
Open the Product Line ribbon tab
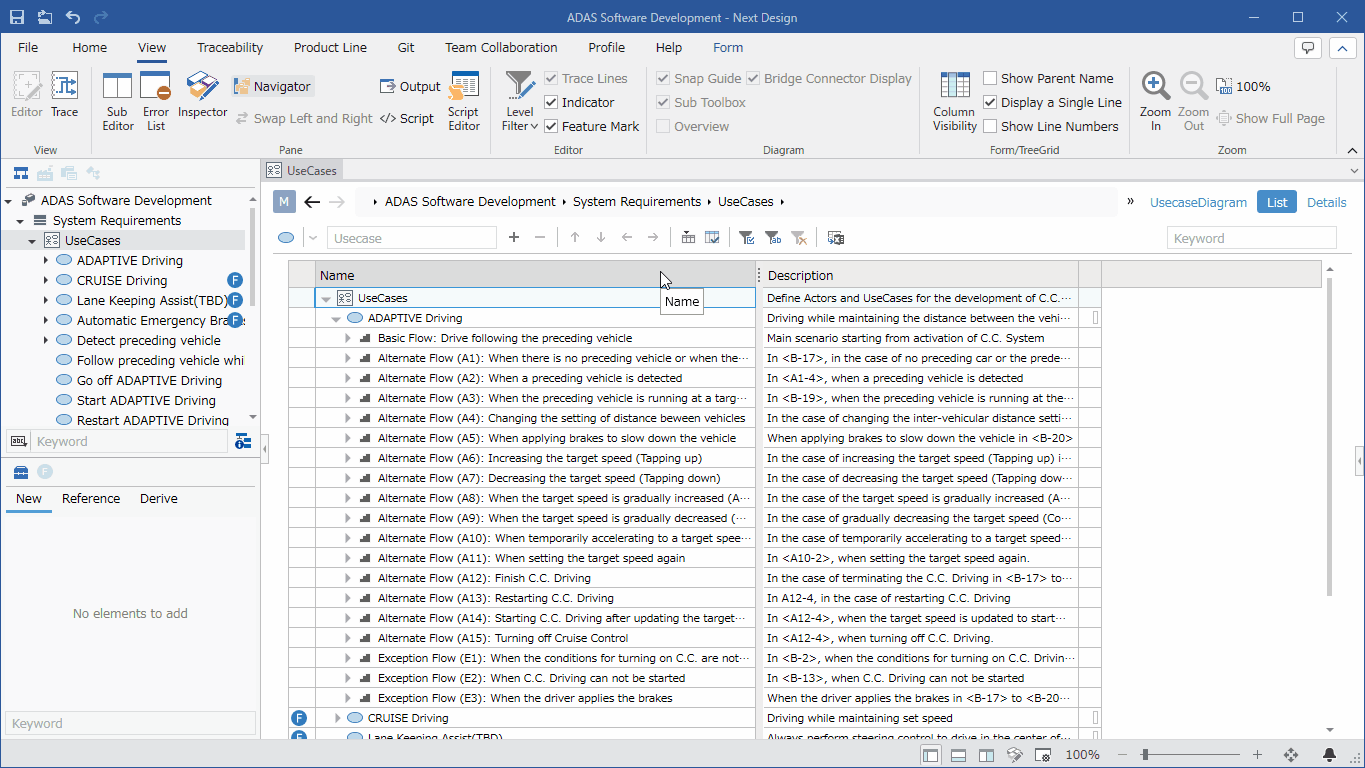[330, 47]
